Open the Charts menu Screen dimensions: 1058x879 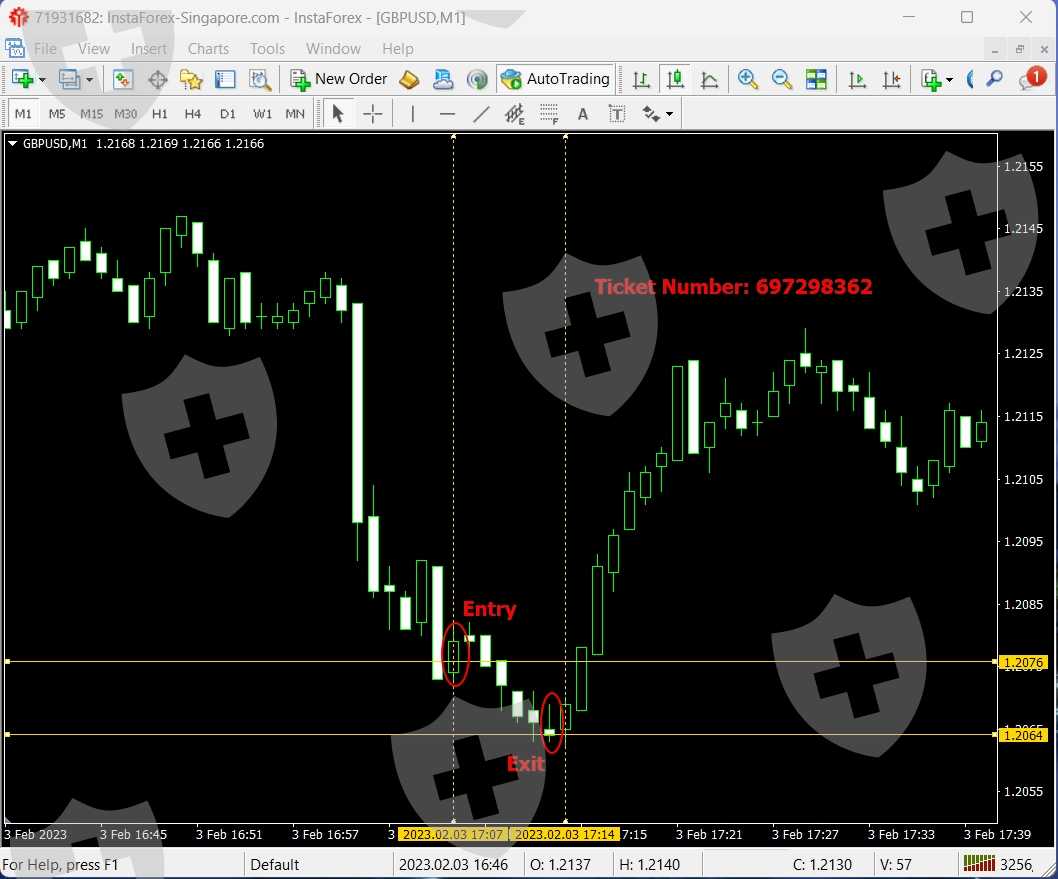(x=208, y=49)
